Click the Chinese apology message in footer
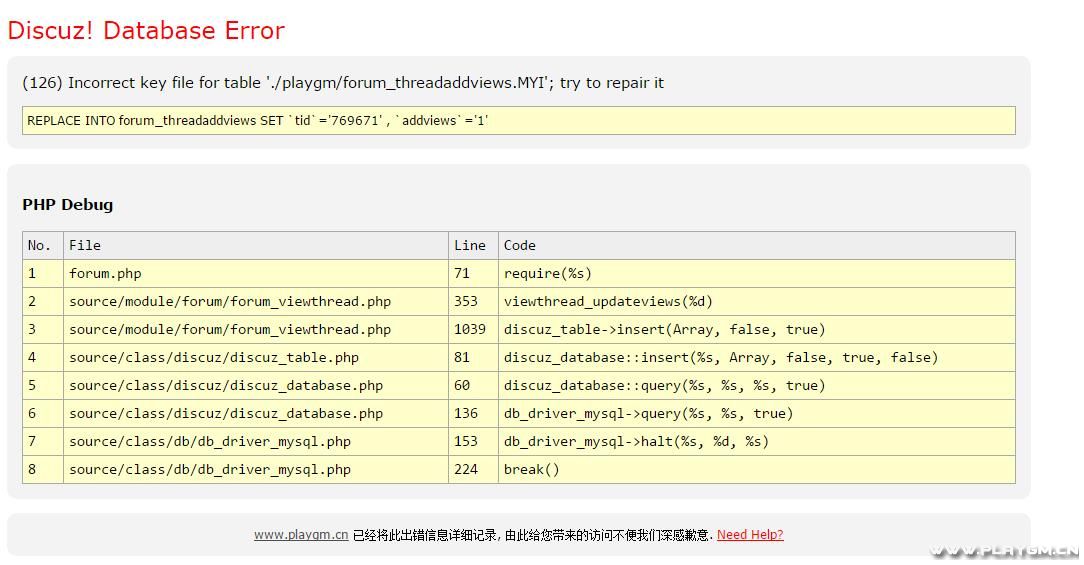The image size is (1084, 565). point(532,535)
